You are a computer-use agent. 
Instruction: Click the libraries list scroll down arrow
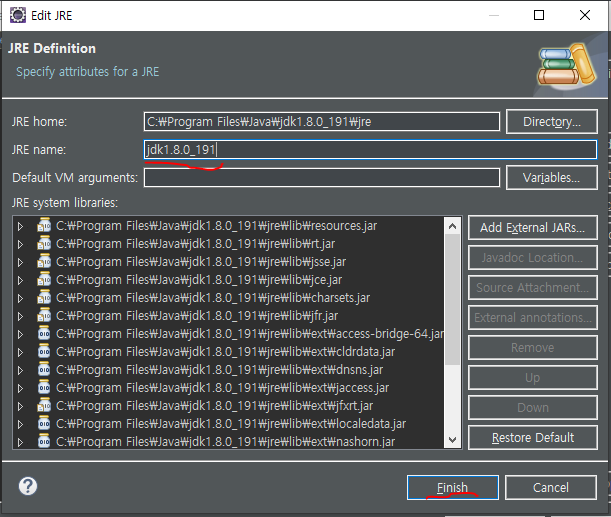(x=452, y=440)
